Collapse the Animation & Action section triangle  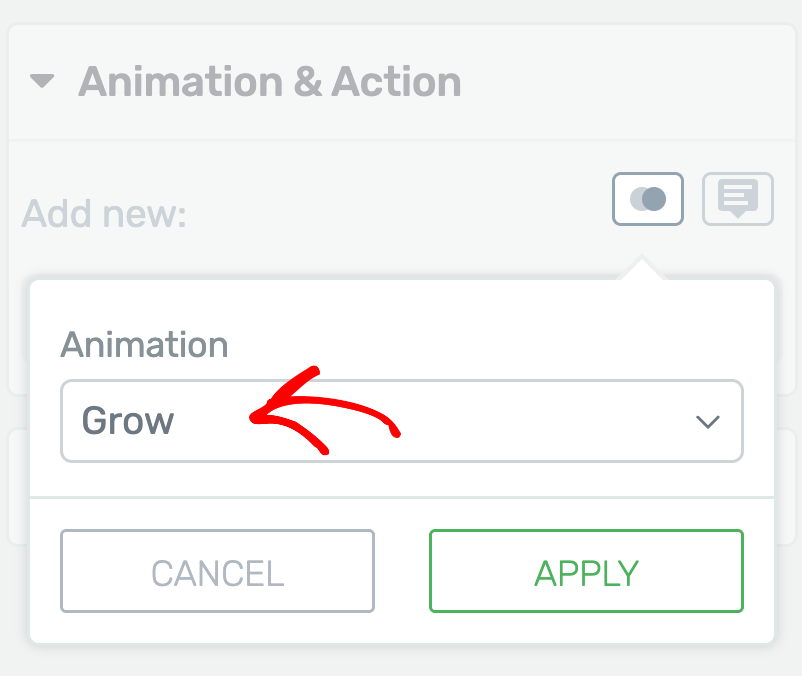click(42, 81)
